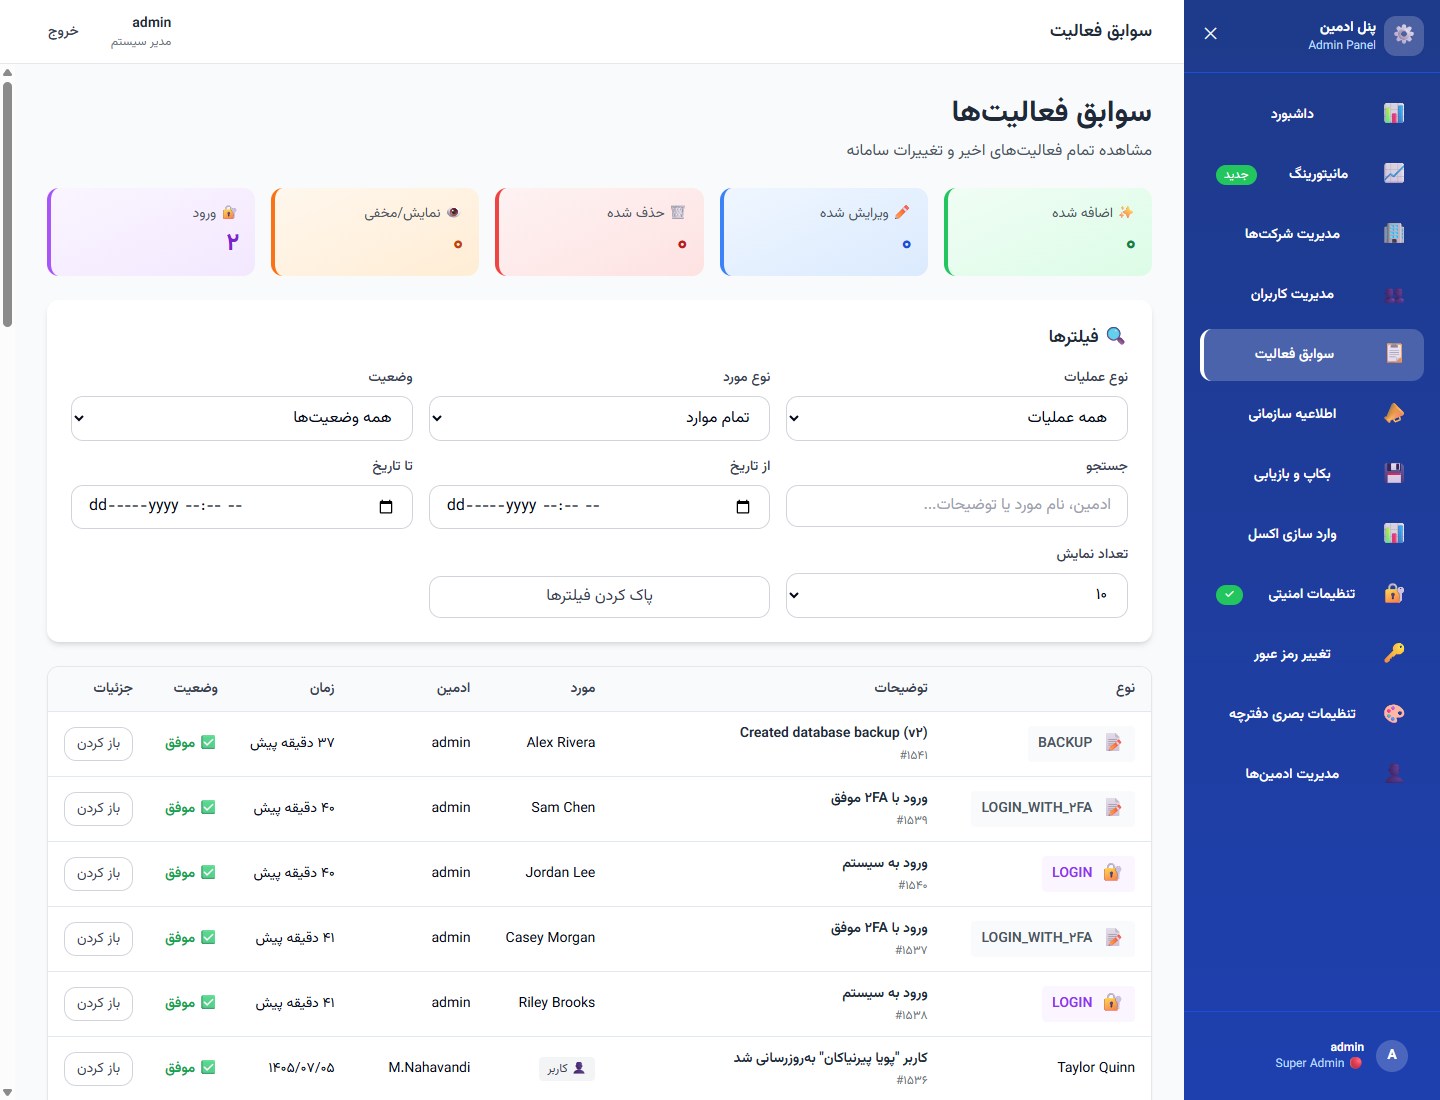Viewport: 1440px width, 1100px height.
Task: Click the chart icon for وارد سازی اکسل
Action: pos(1394,534)
